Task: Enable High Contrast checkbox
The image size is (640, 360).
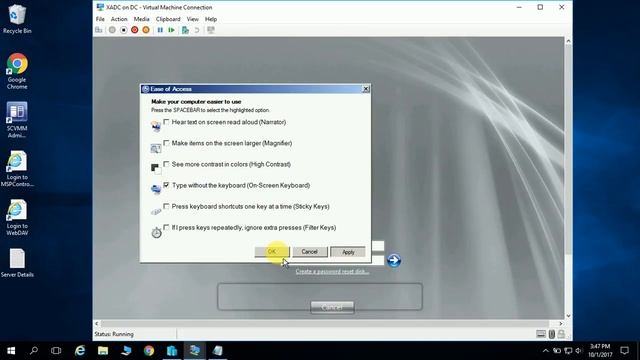Action: (166, 164)
